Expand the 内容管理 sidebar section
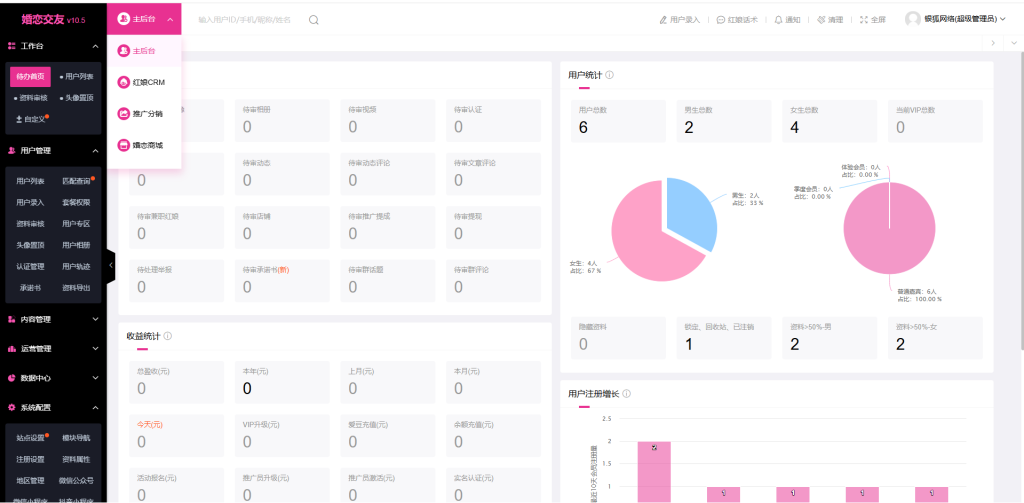This screenshot has height=503, width=1024. tap(53, 319)
